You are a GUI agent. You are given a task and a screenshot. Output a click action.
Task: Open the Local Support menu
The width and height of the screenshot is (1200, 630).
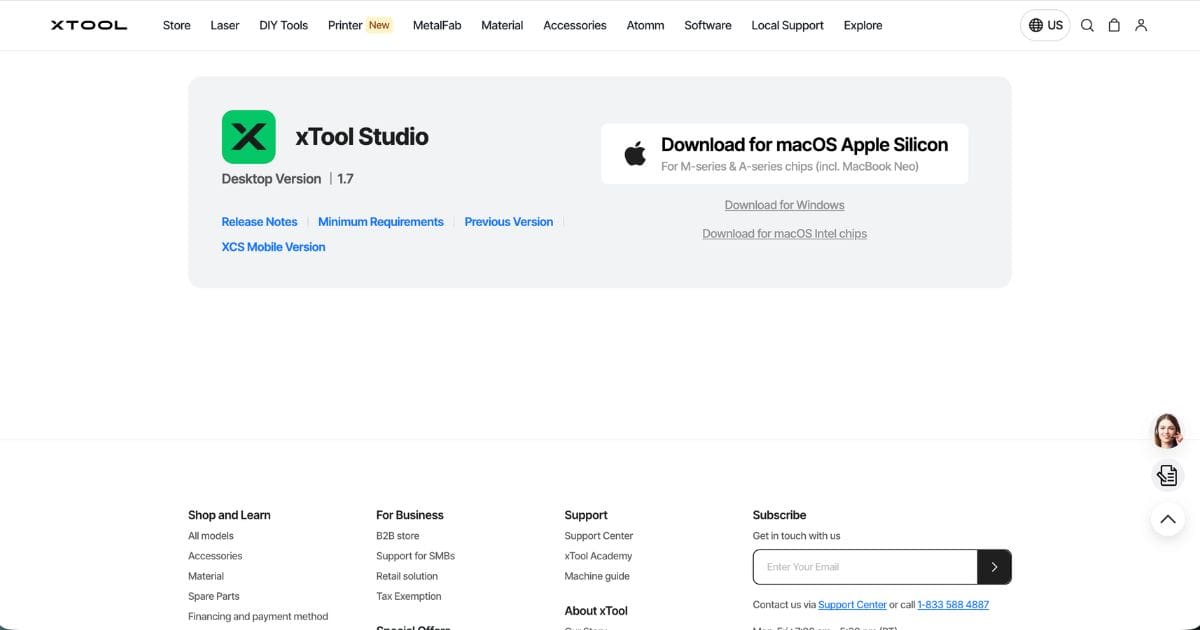[x=788, y=25]
